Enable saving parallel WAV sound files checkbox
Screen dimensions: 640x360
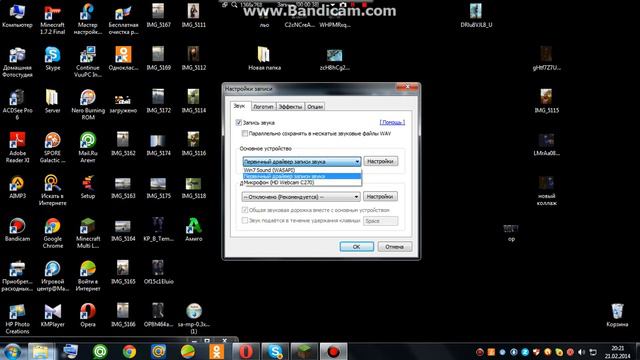[x=244, y=133]
